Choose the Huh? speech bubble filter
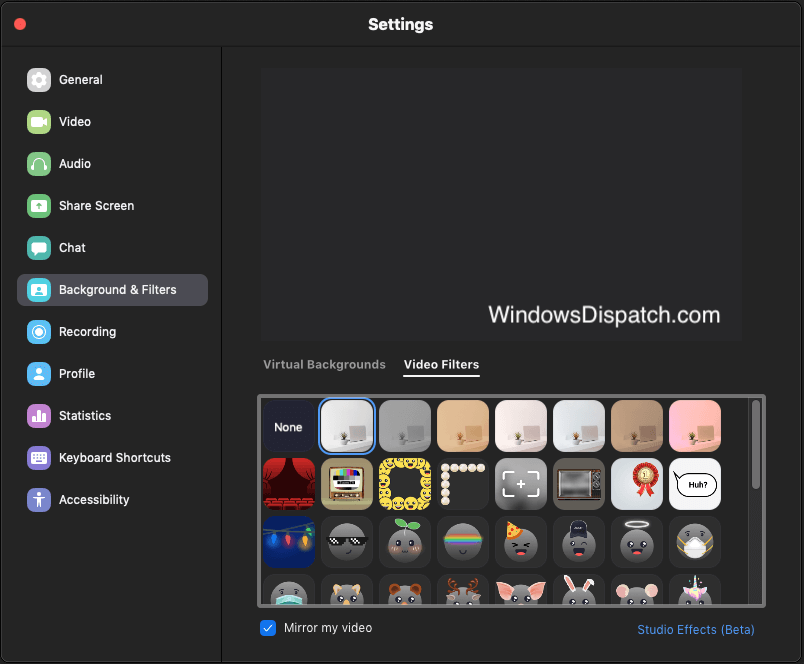The image size is (804, 664). pyautogui.click(x=695, y=484)
